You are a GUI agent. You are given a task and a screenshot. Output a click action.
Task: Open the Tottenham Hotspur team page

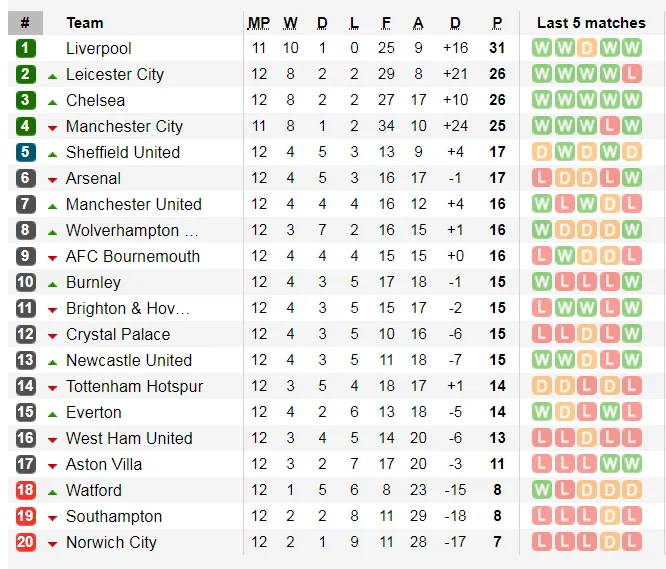134,386
